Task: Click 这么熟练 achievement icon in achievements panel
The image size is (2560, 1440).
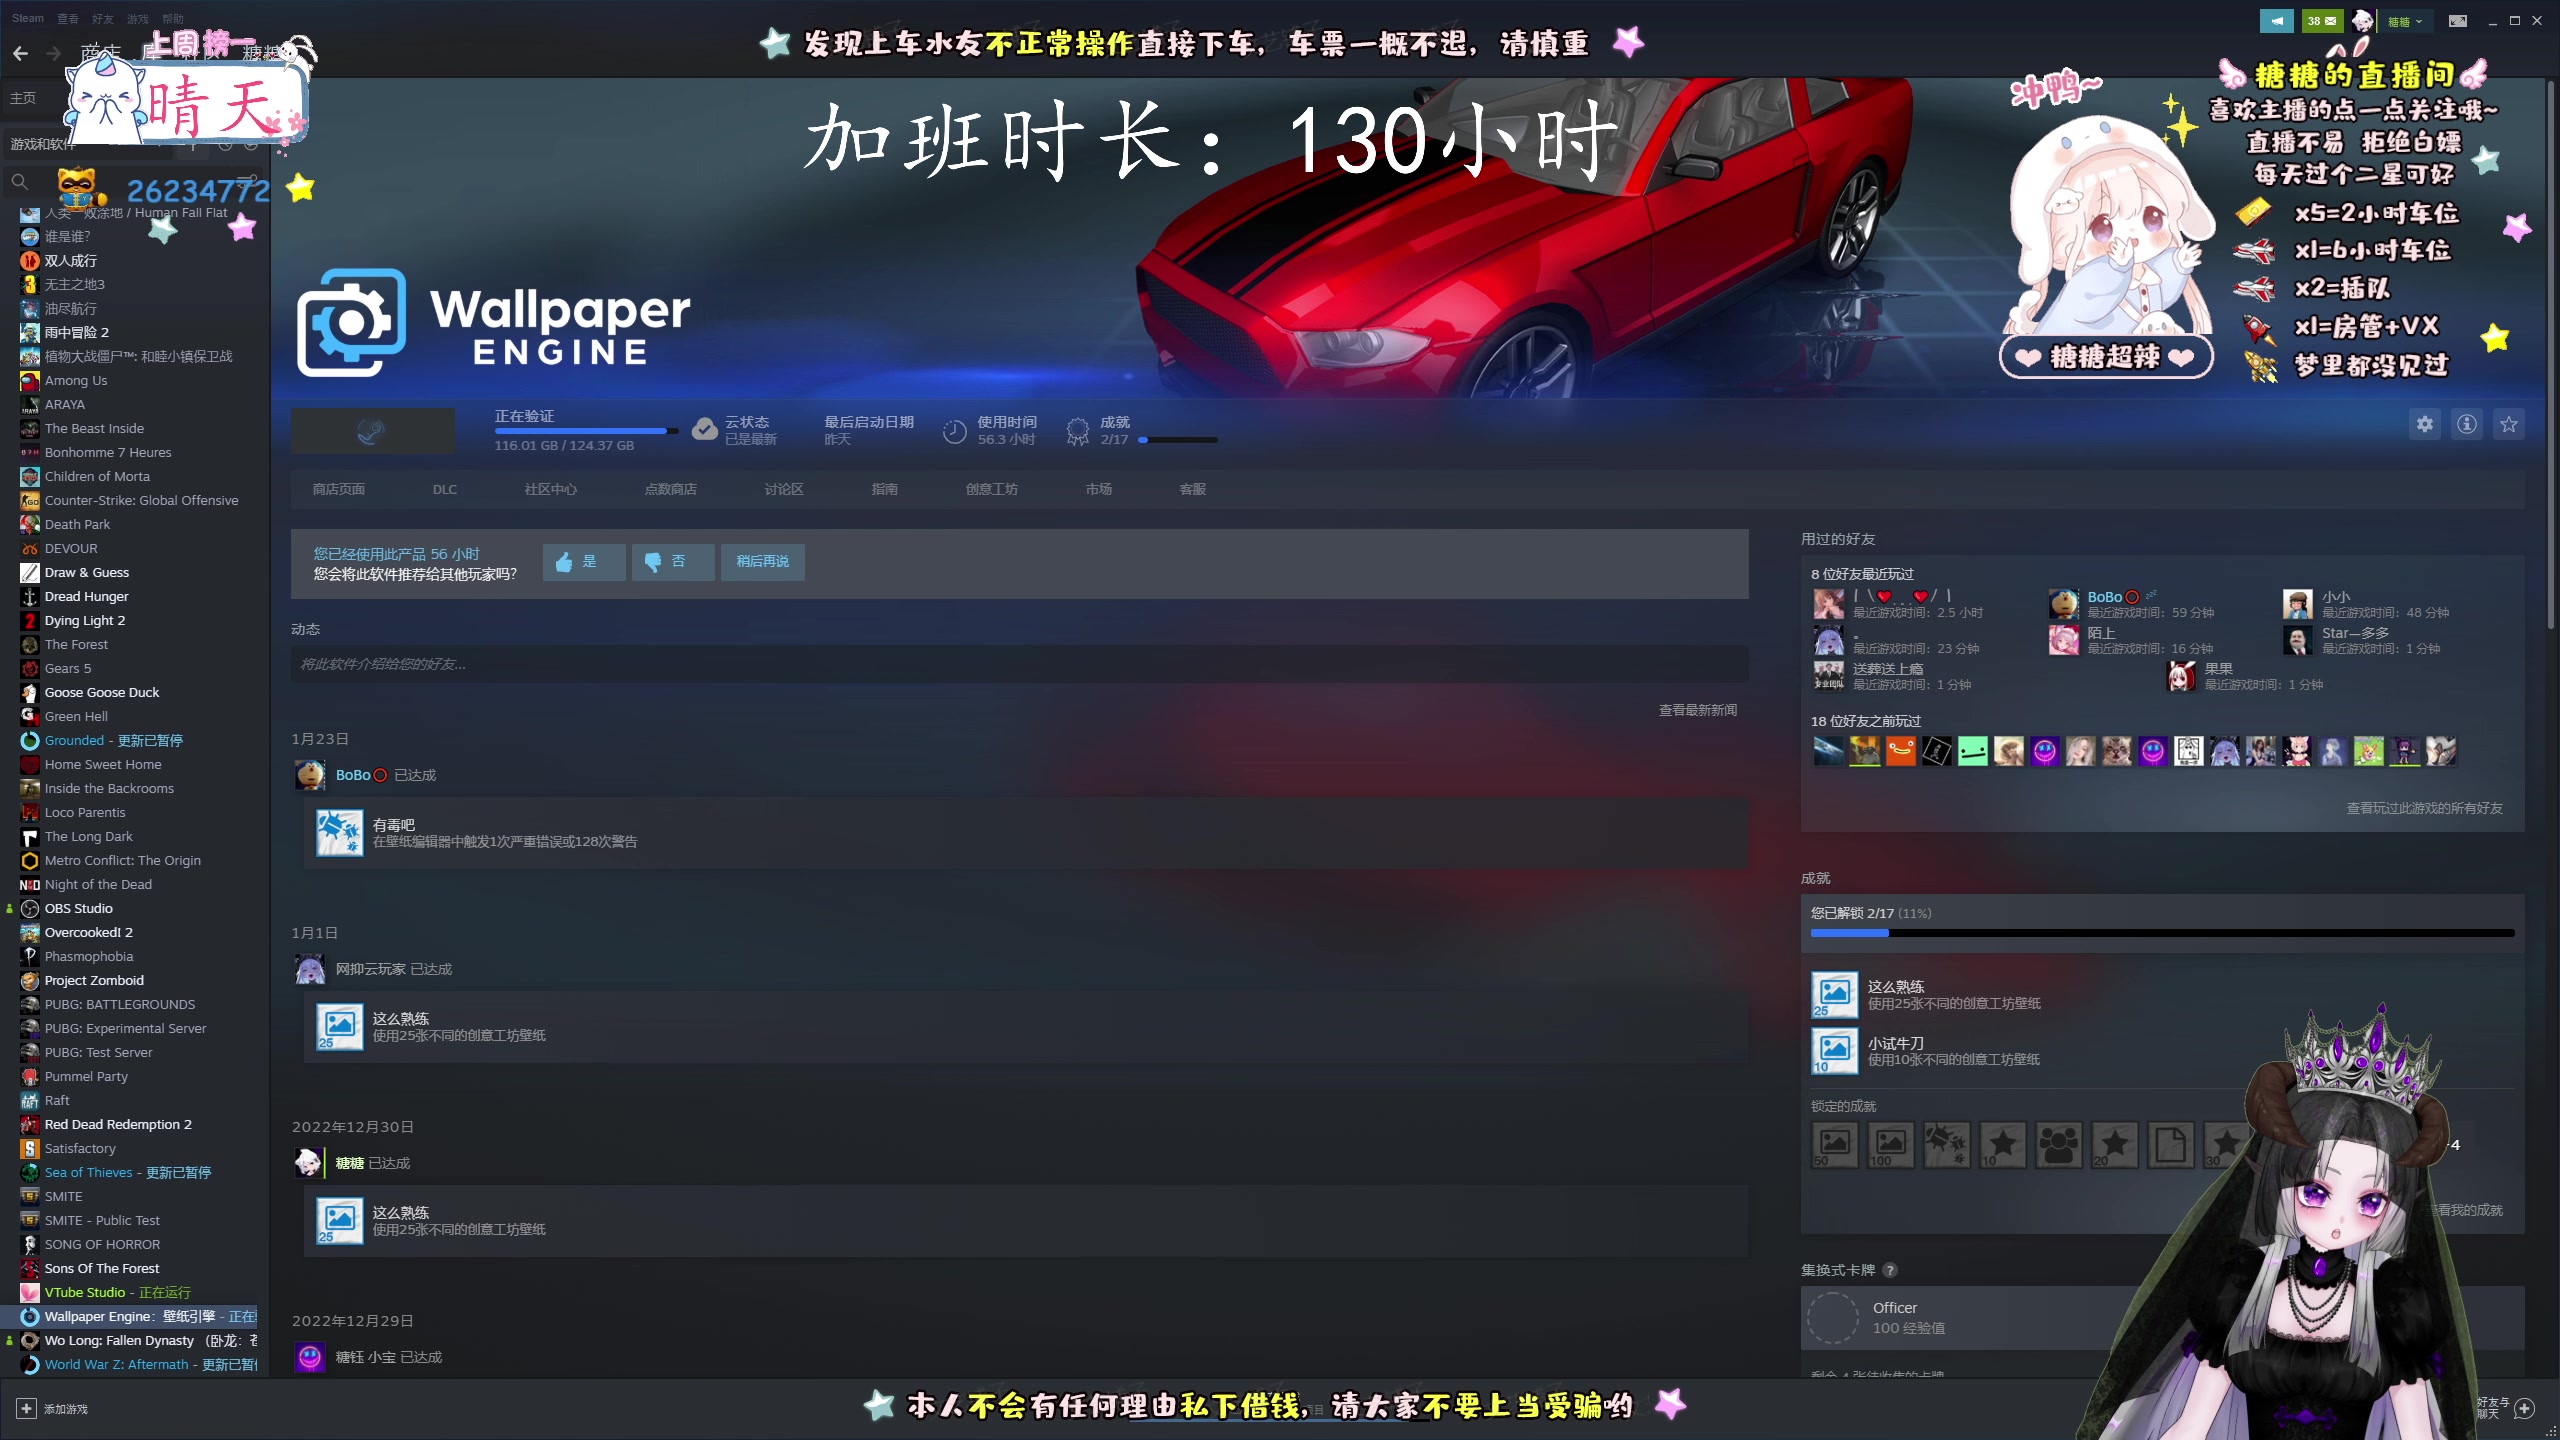Action: (x=1835, y=995)
